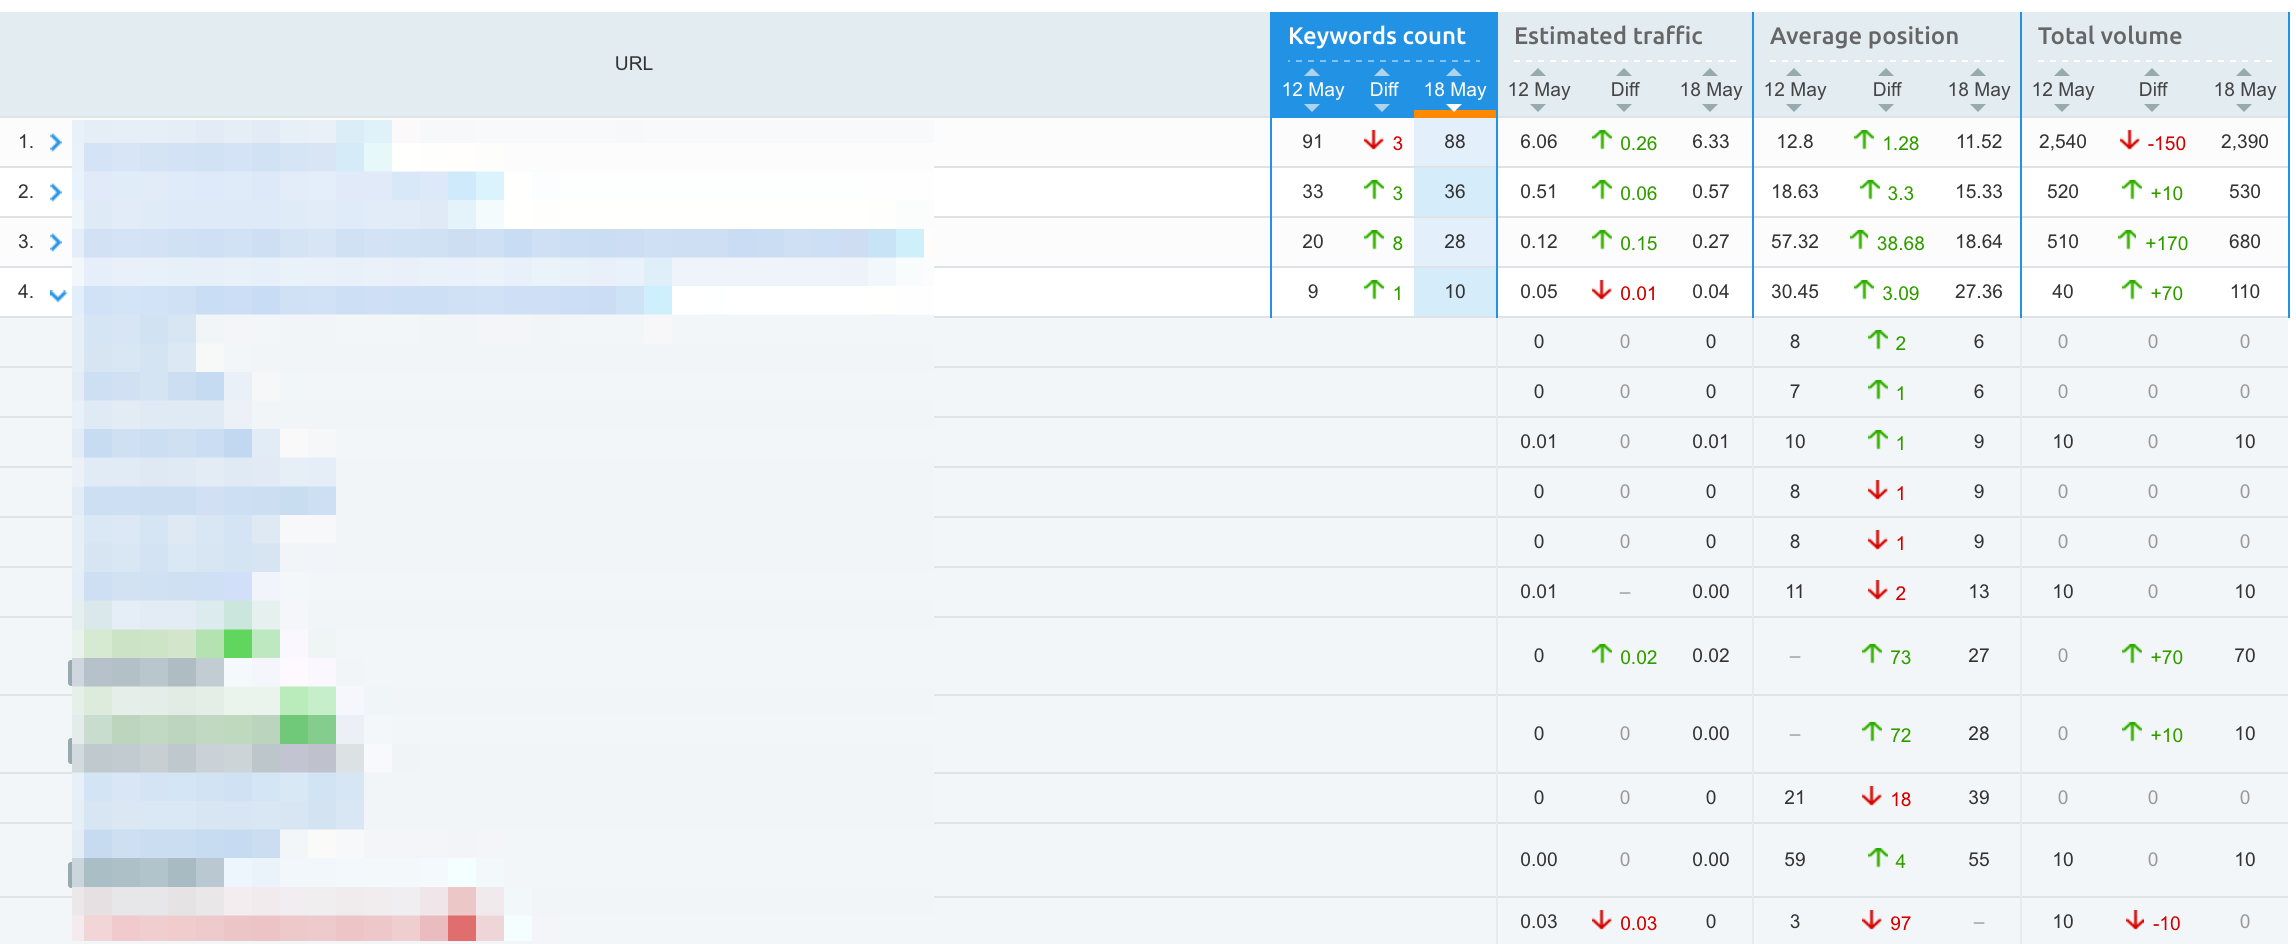This screenshot has height=944, width=2296.
Task: Click ascending arrow above Total volume 18 May
Action: tap(2244, 72)
